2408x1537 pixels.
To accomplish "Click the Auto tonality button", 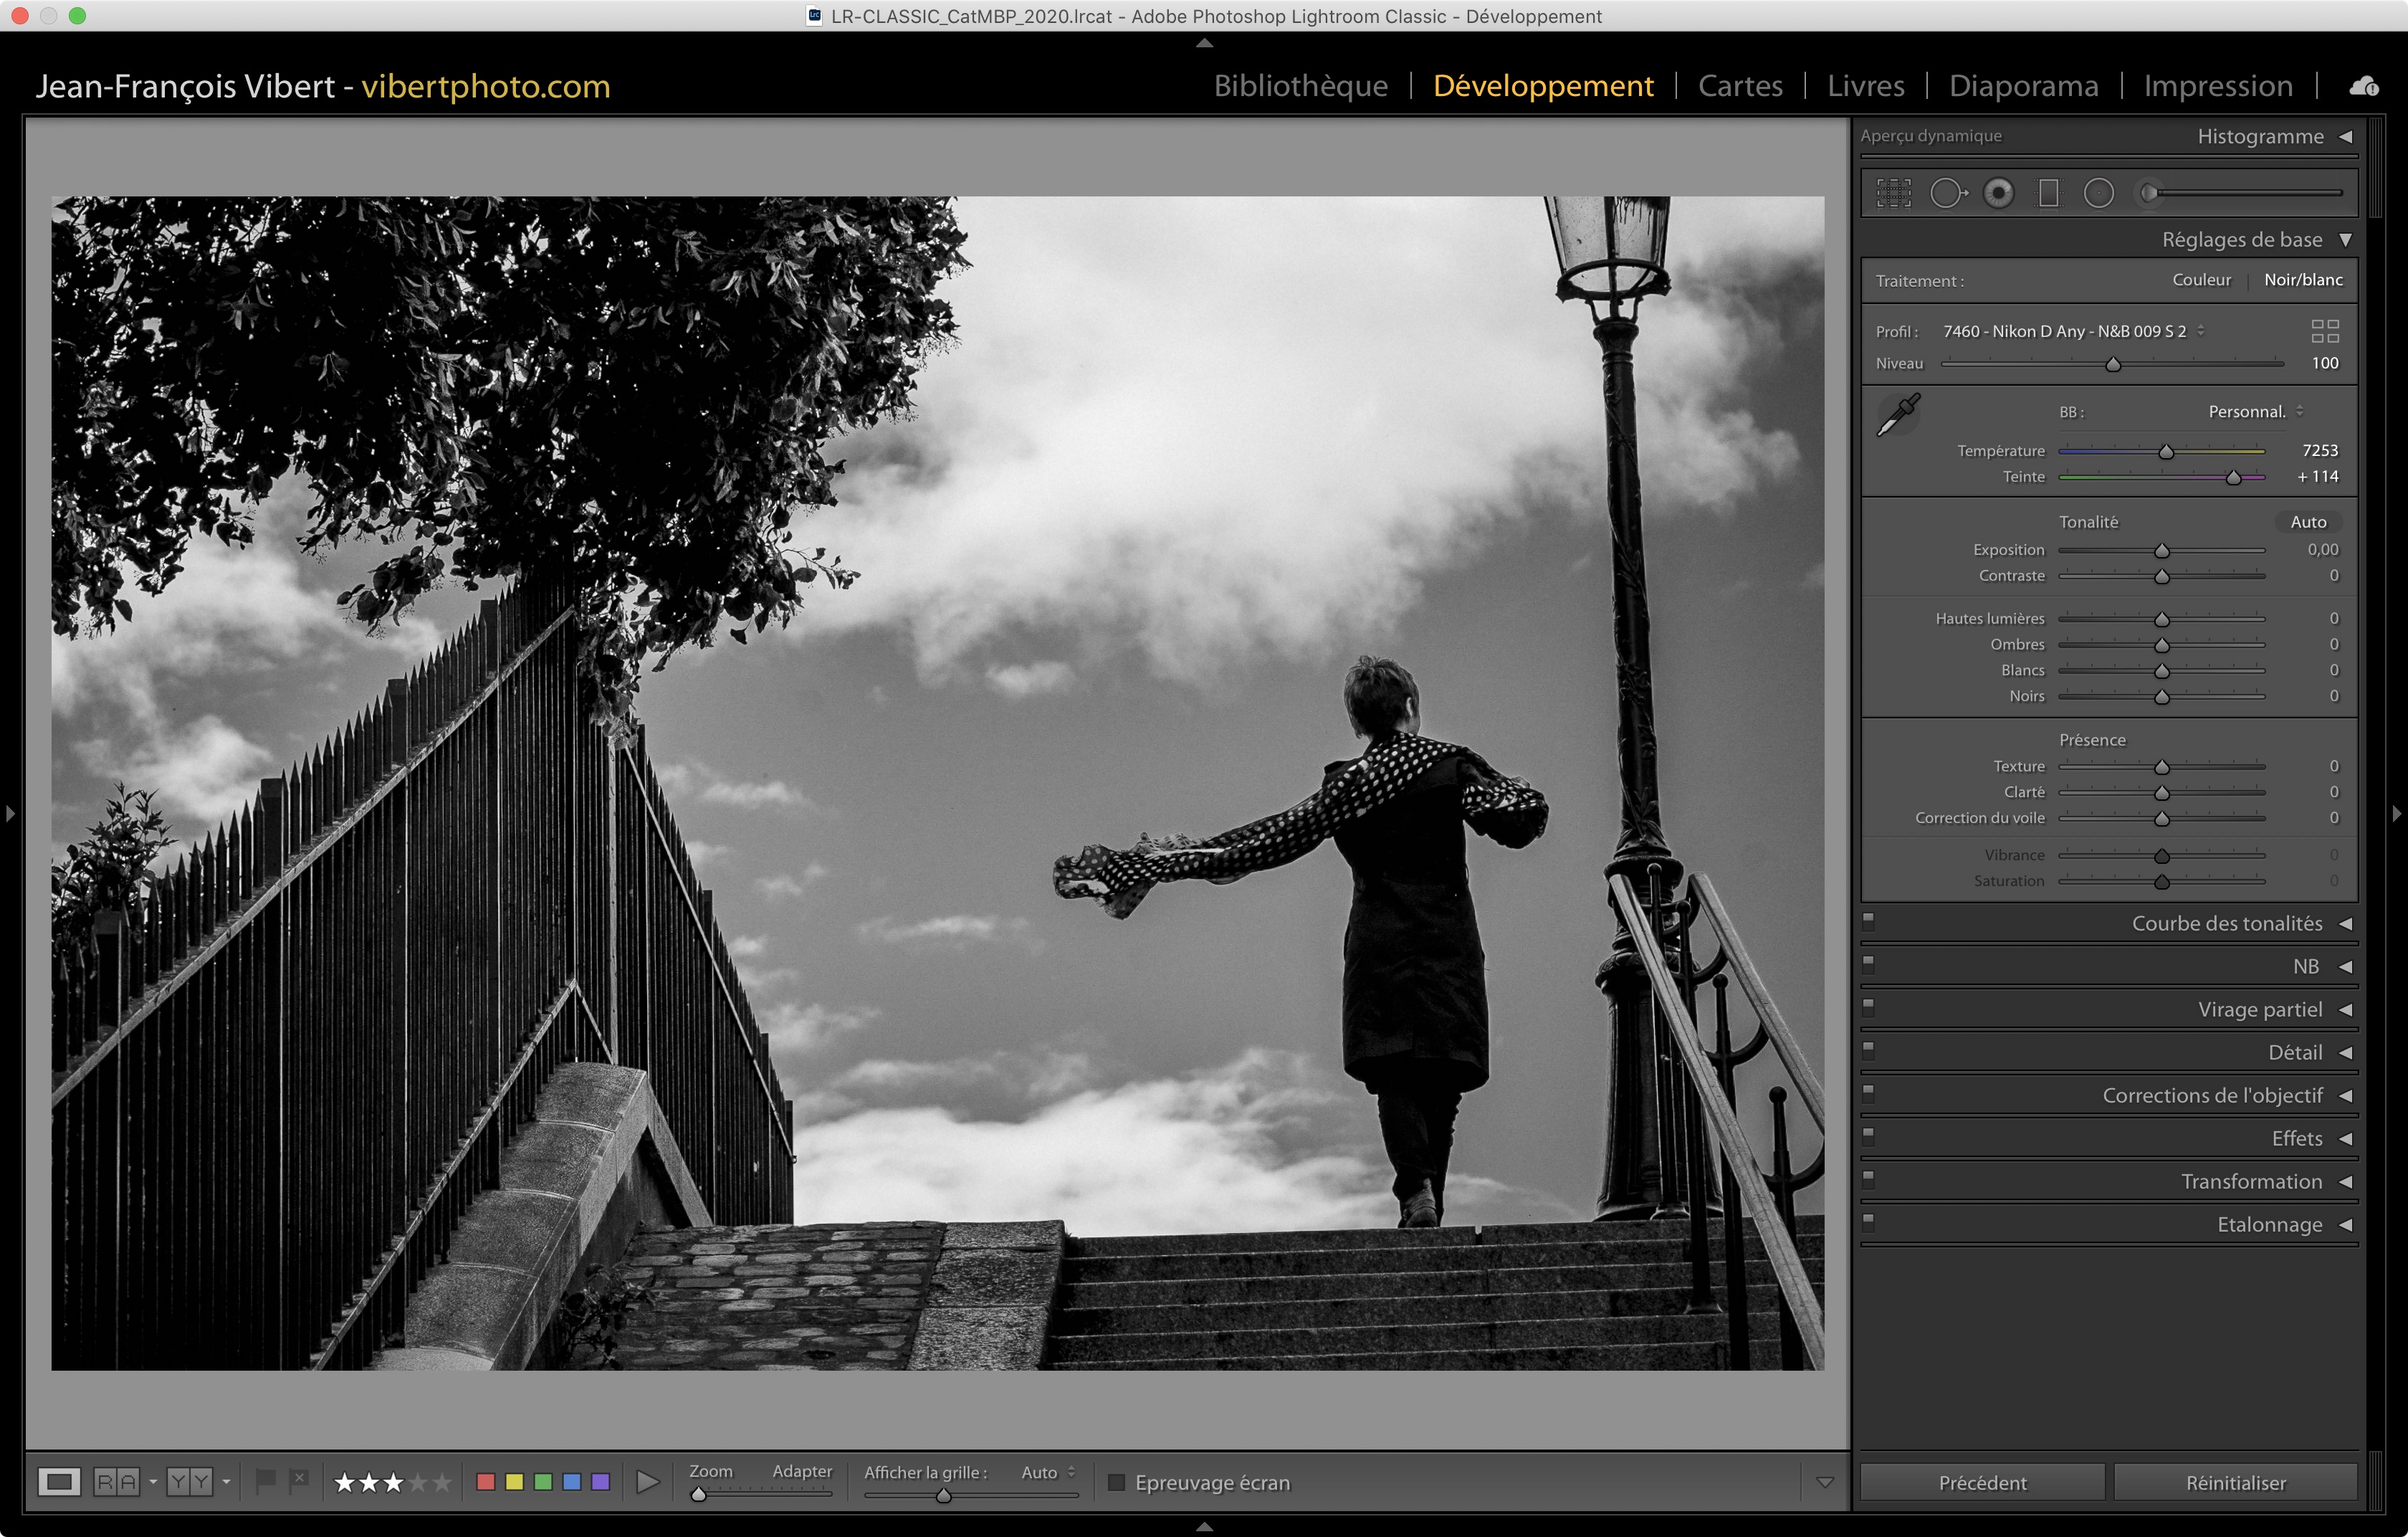I will click(x=2308, y=522).
